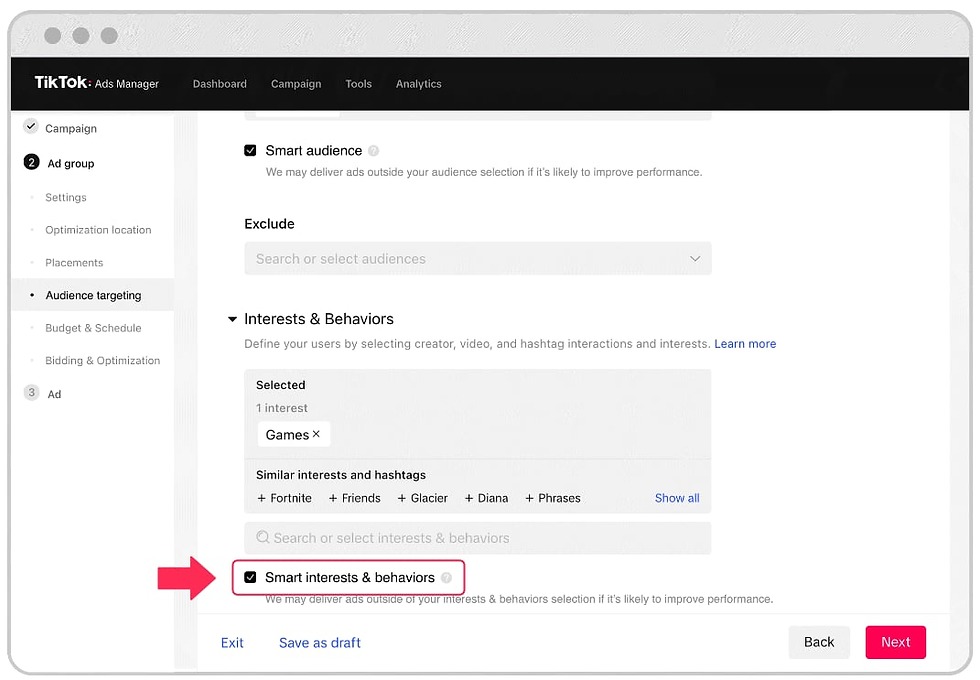
Task: Click the search interests & behaviors field
Action: click(477, 538)
